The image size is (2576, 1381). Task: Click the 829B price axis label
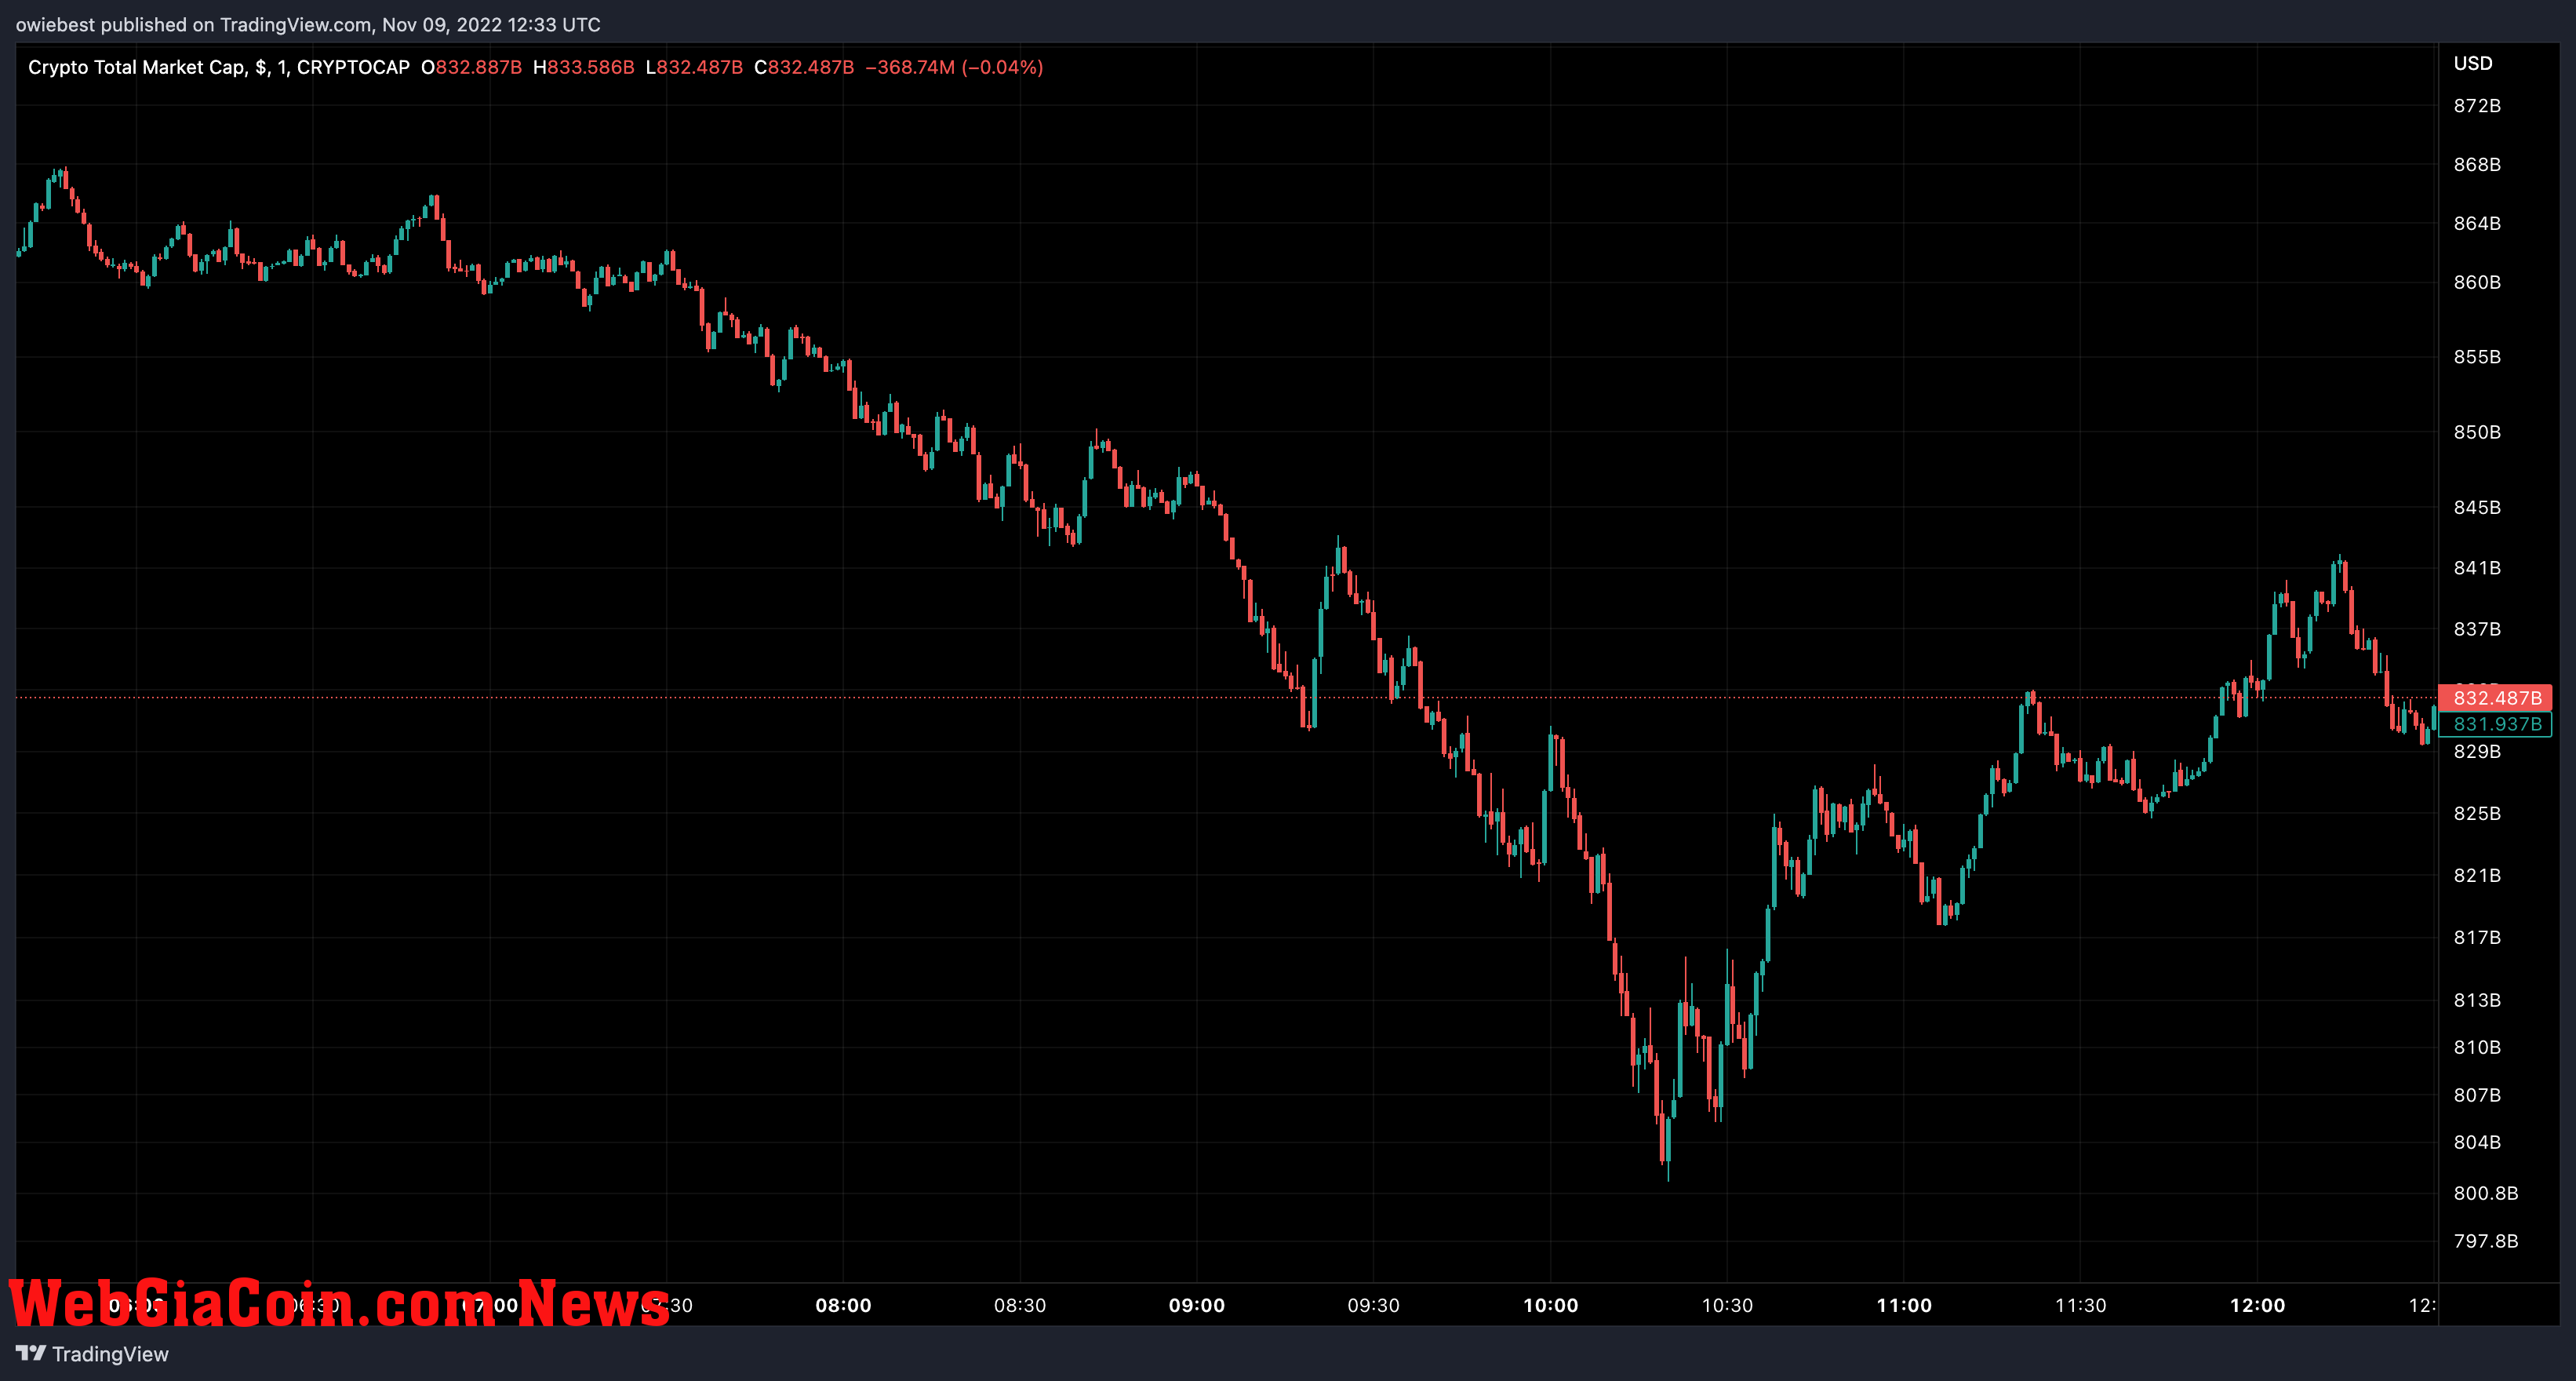click(2477, 751)
